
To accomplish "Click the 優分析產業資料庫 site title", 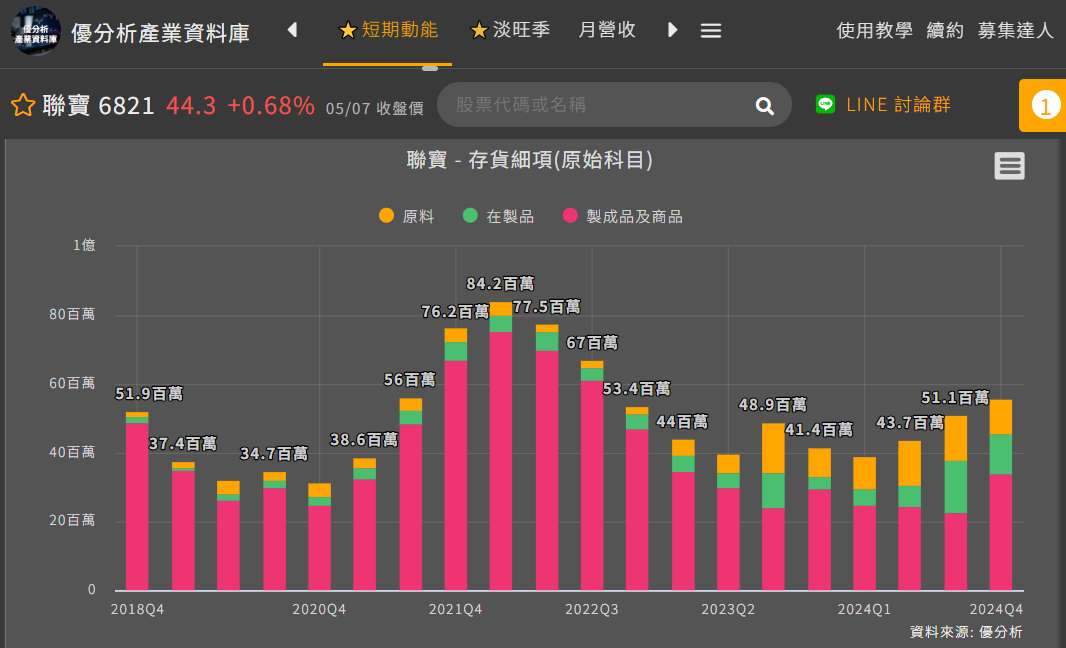I will tap(160, 33).
